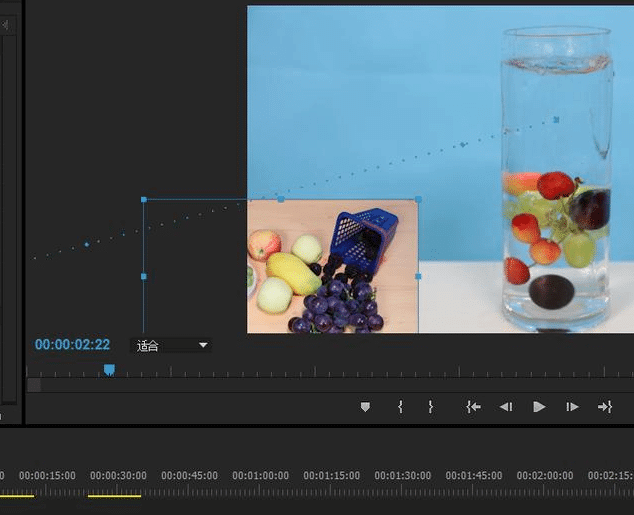Click the 00:01:15:00 mark on the timeline ruler
634x515 pixels.
[332, 475]
